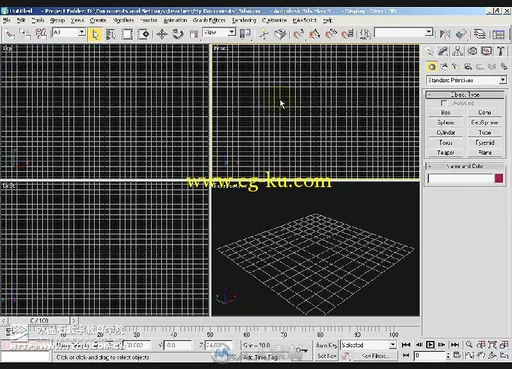Toggle the Spinner Snap button
Screen dimensions: 512x369
point(348,34)
